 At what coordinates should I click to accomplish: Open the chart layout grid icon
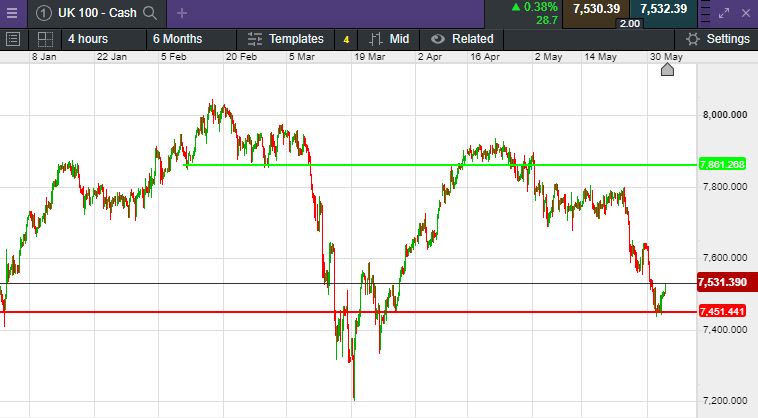45,39
